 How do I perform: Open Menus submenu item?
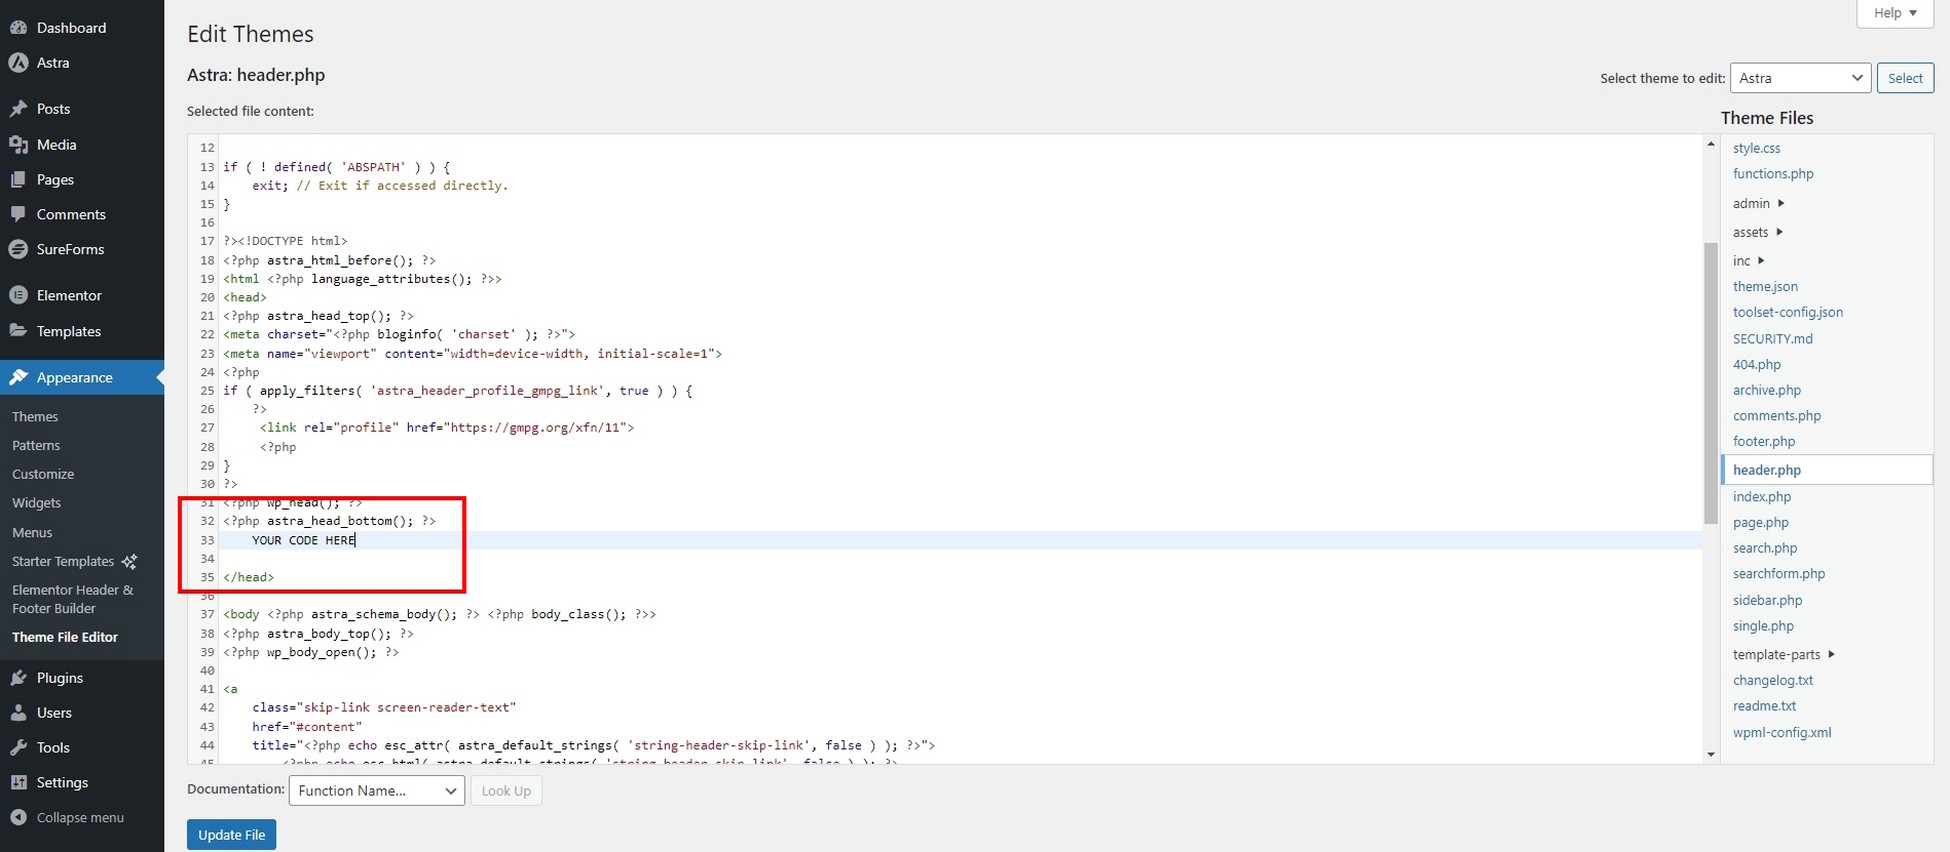tap(32, 533)
